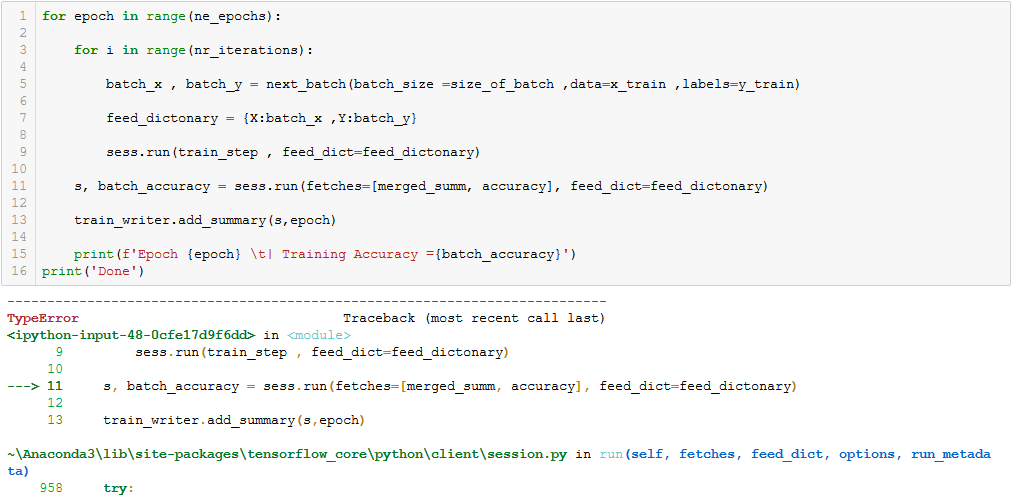1022x499 pixels.
Task: Click the '958 try:' traceback line
Action: 87,487
